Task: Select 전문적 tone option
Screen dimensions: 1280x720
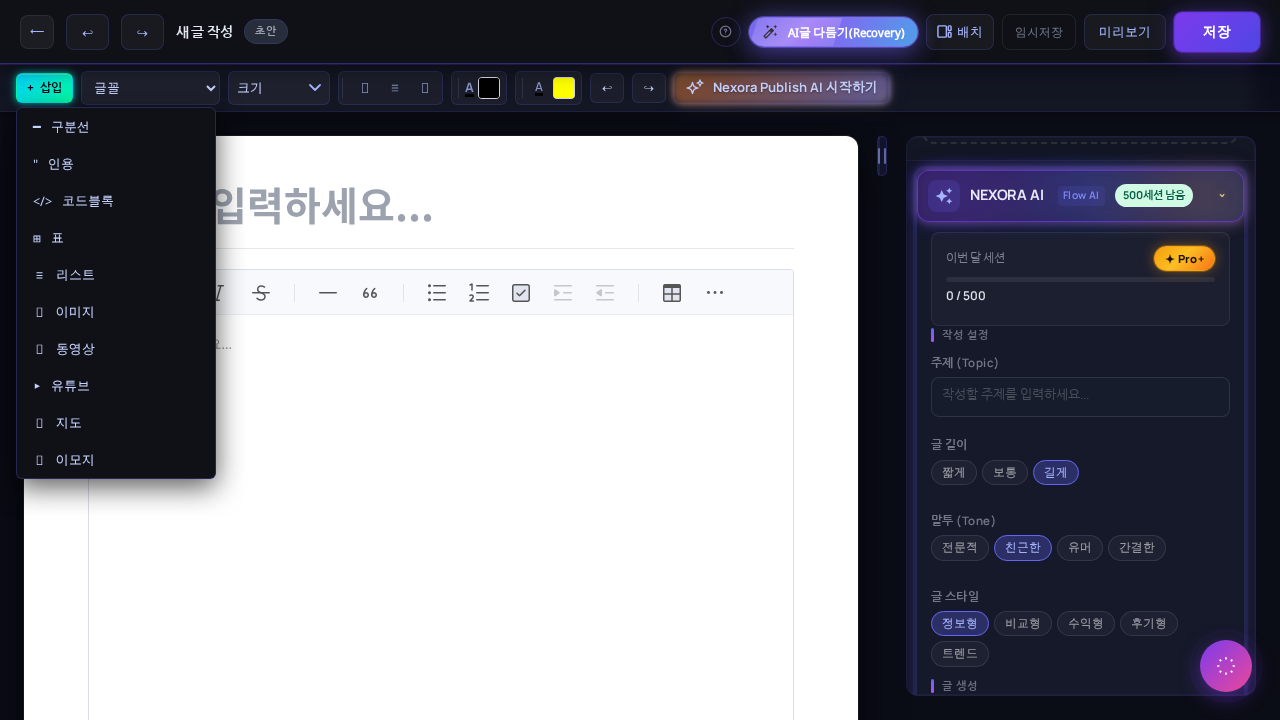Action: (x=960, y=548)
